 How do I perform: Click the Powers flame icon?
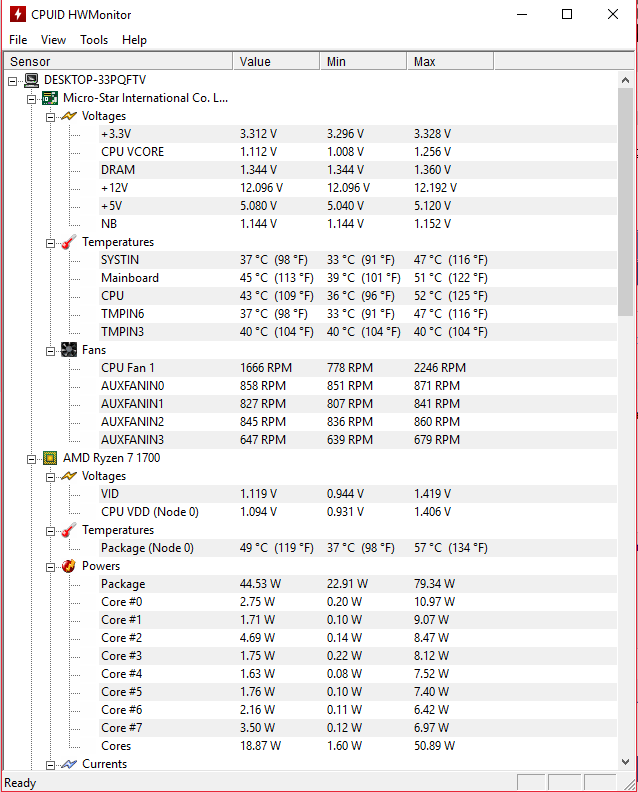coord(69,566)
